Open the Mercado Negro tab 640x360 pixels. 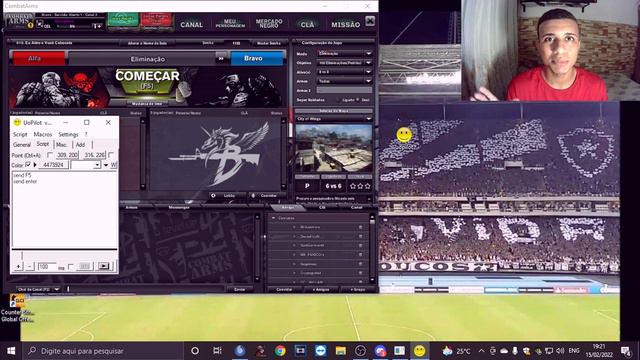tap(269, 23)
